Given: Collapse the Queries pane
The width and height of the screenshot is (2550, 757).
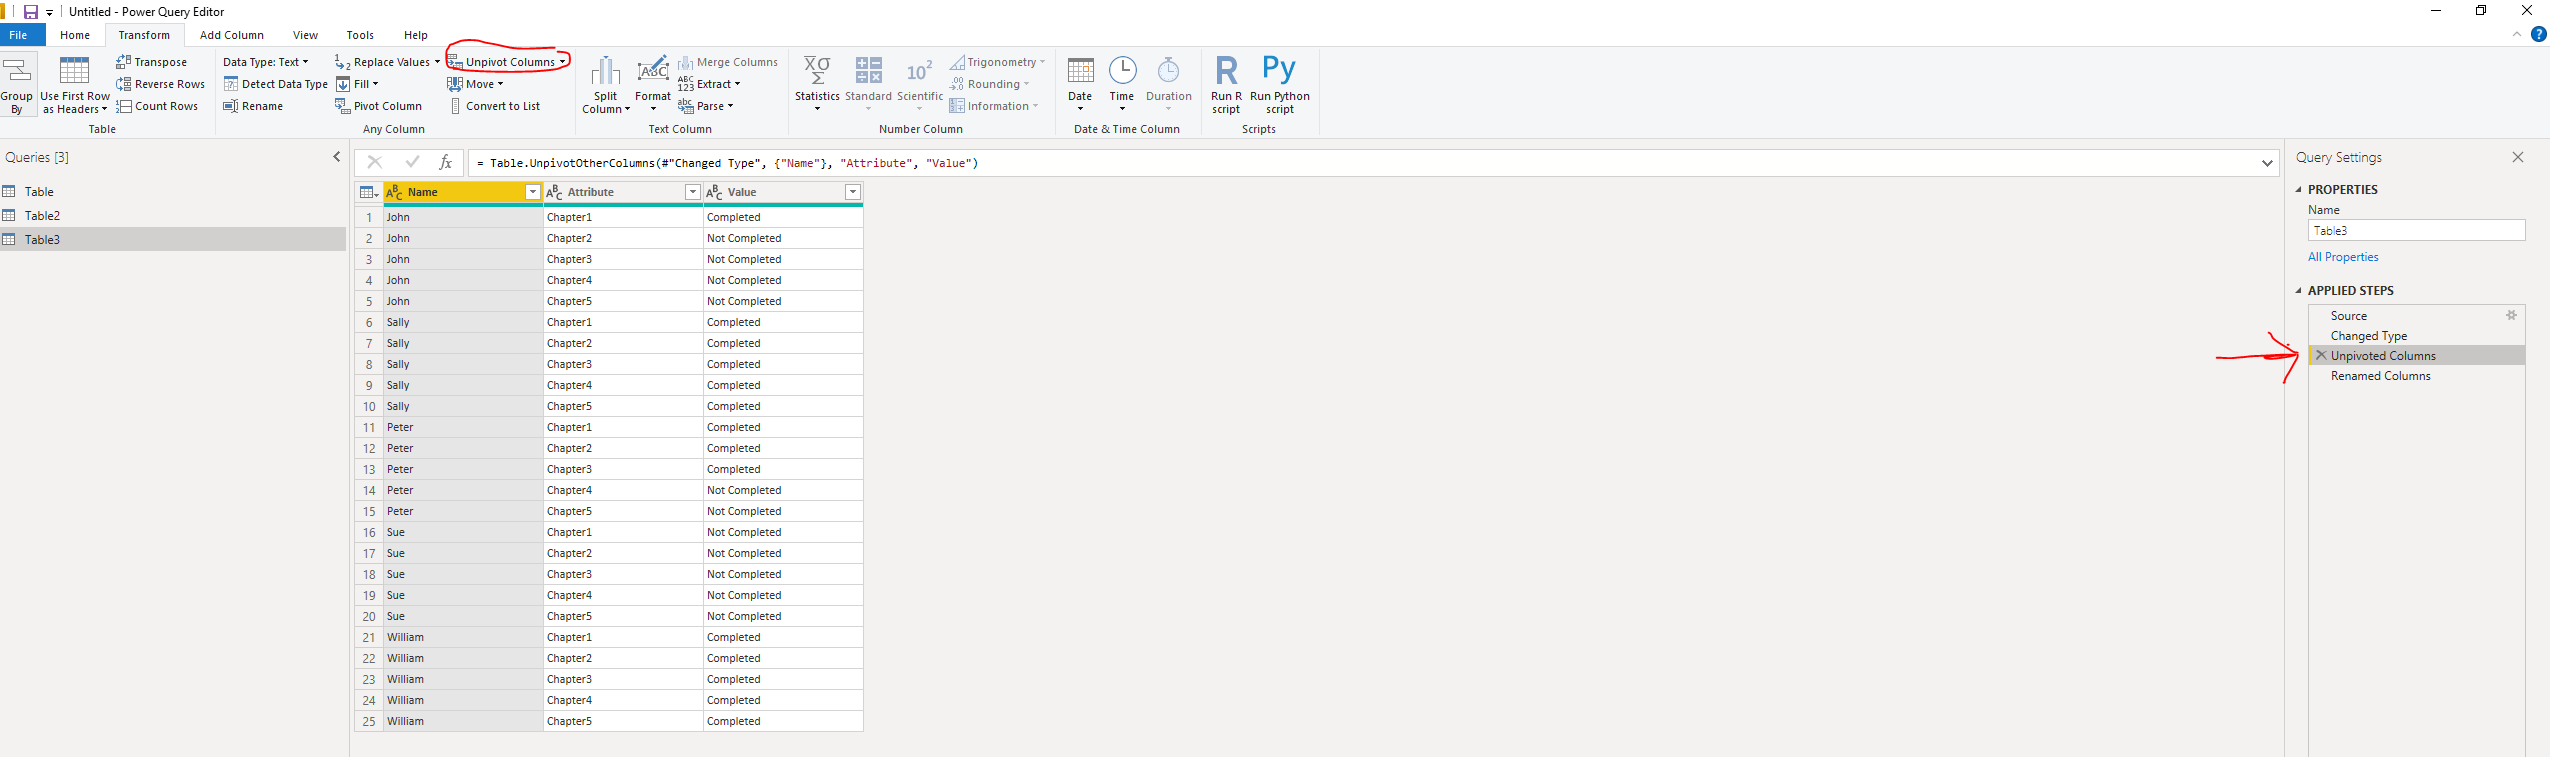Looking at the screenshot, I should point(337,157).
